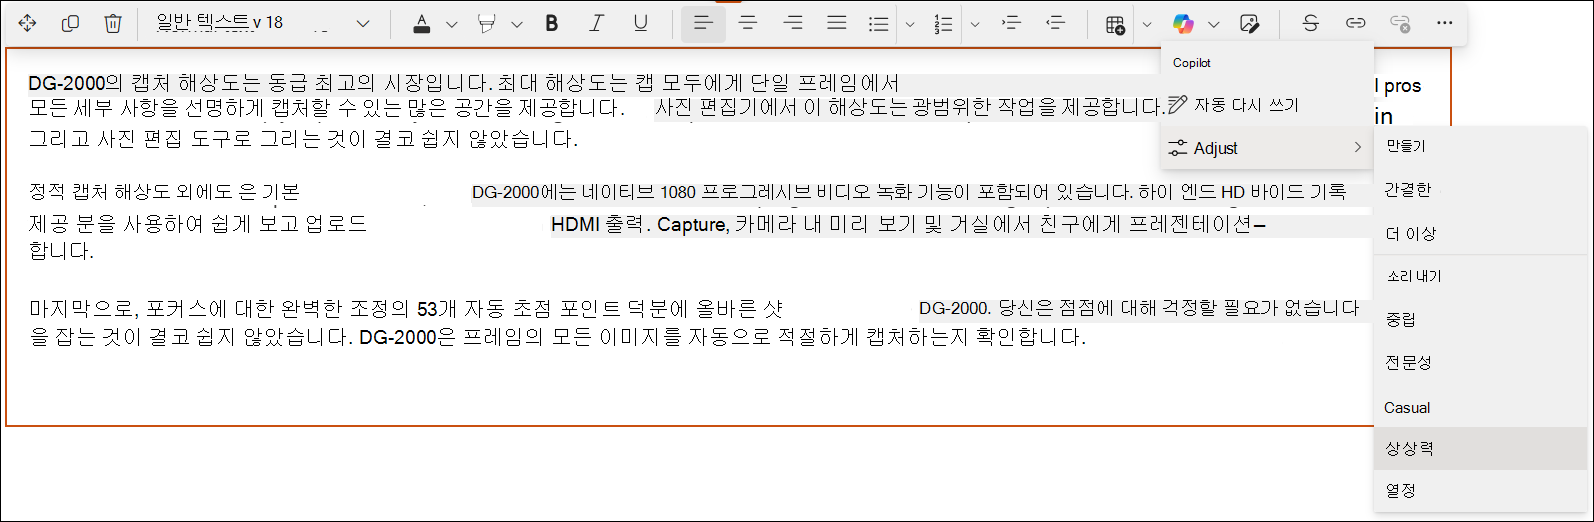Align text left
The width and height of the screenshot is (1594, 522).
point(704,23)
